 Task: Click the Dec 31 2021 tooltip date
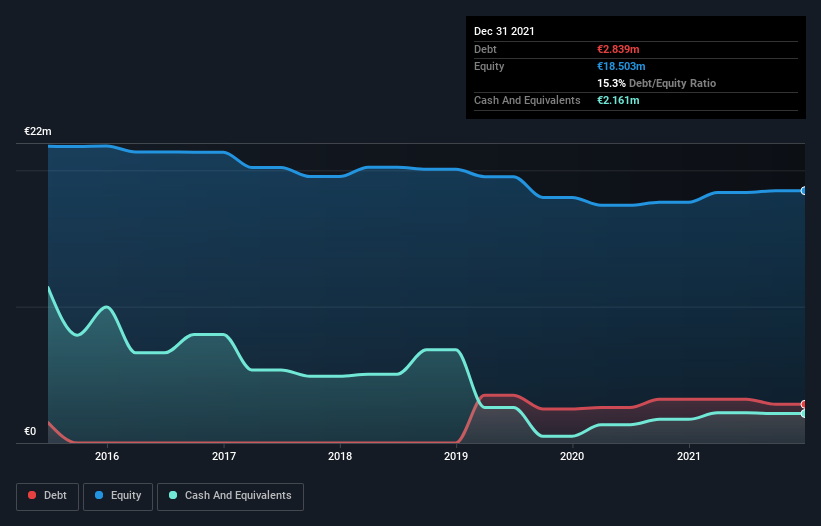pos(504,31)
